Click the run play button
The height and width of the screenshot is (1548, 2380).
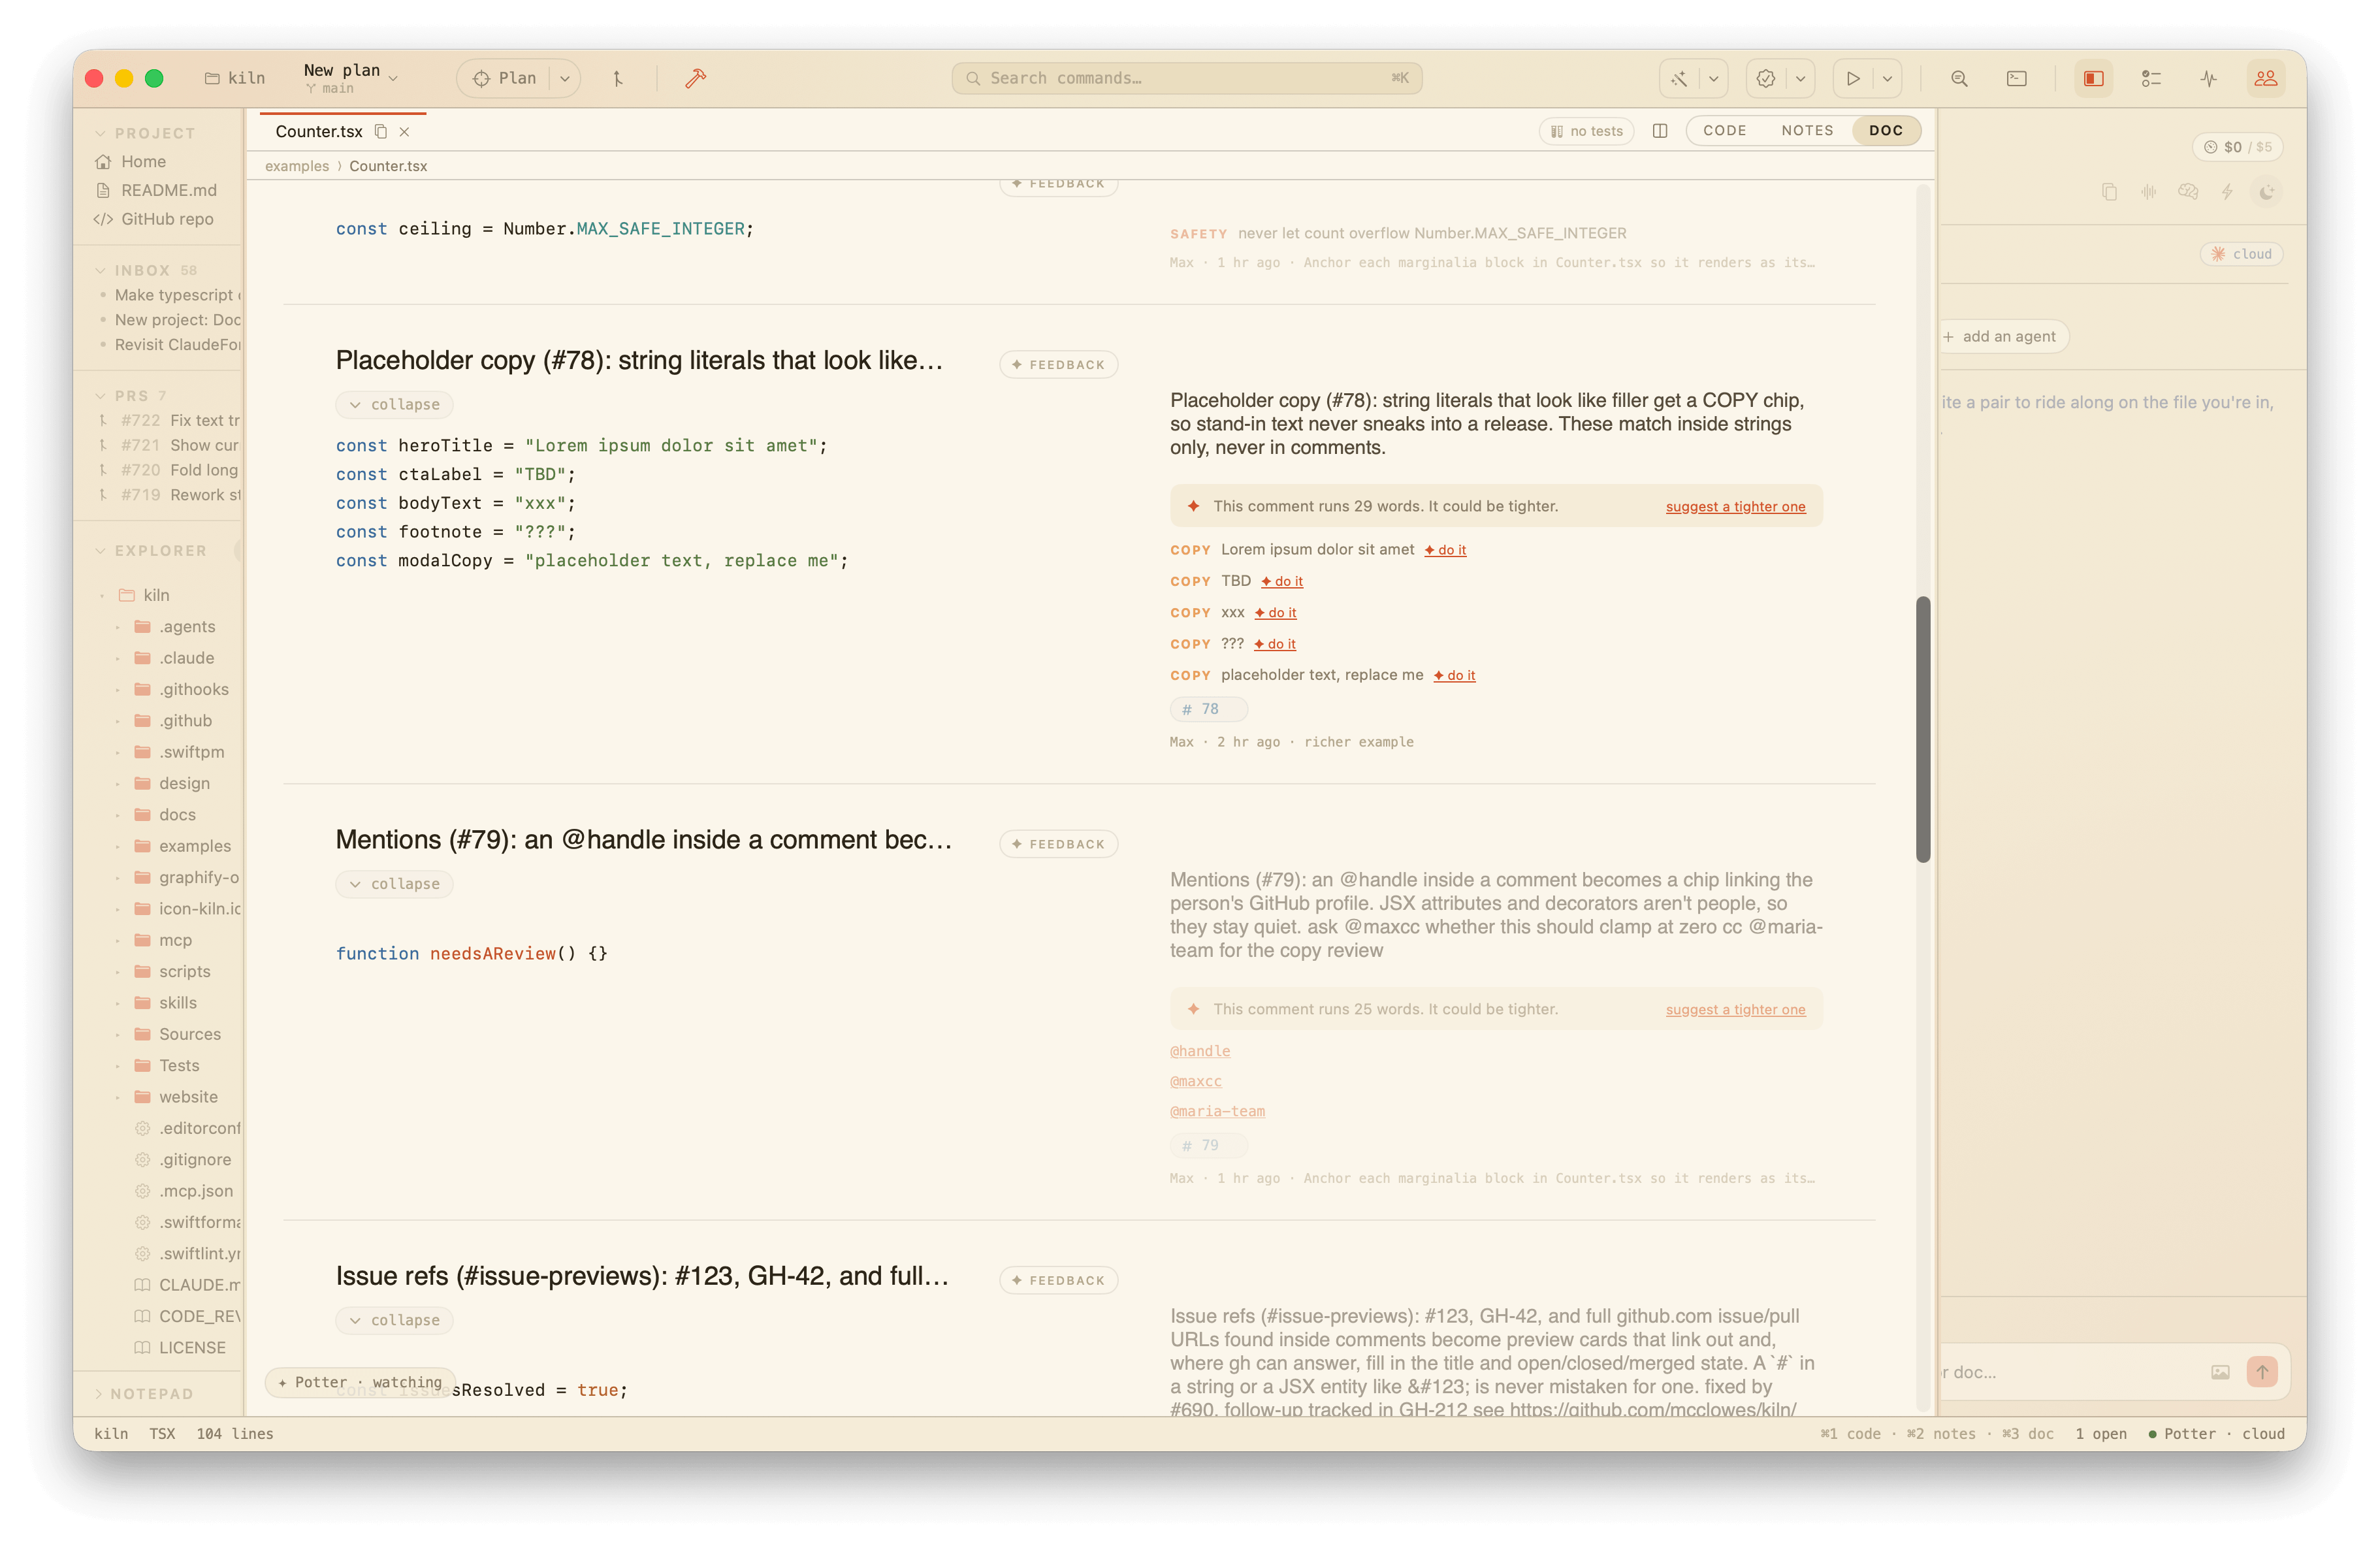click(x=1853, y=78)
